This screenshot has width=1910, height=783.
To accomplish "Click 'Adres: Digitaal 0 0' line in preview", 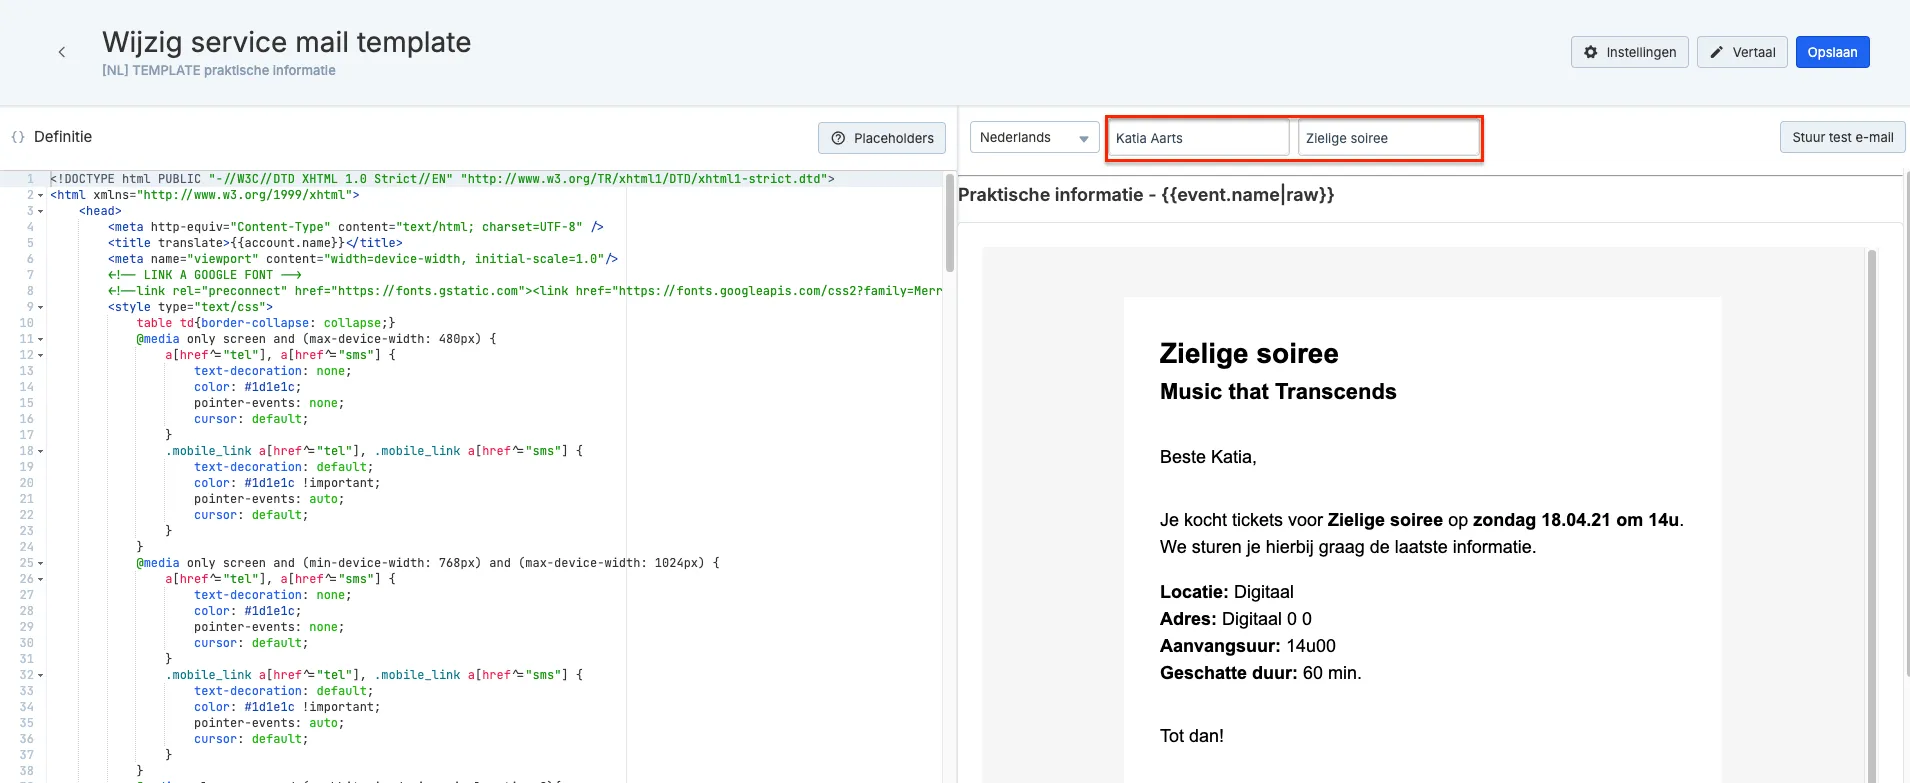I will click(1236, 619).
